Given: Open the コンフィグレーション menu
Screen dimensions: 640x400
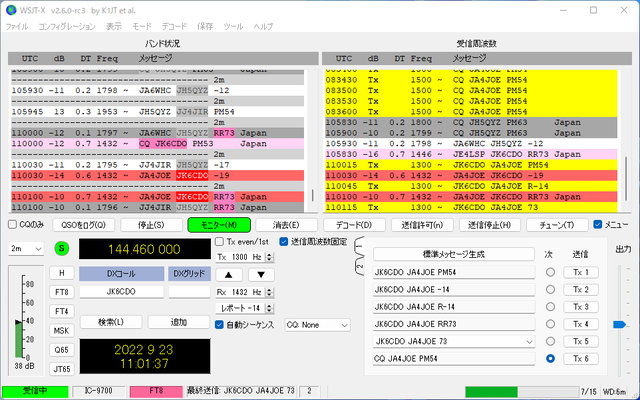Looking at the screenshot, I should click(x=67, y=27).
